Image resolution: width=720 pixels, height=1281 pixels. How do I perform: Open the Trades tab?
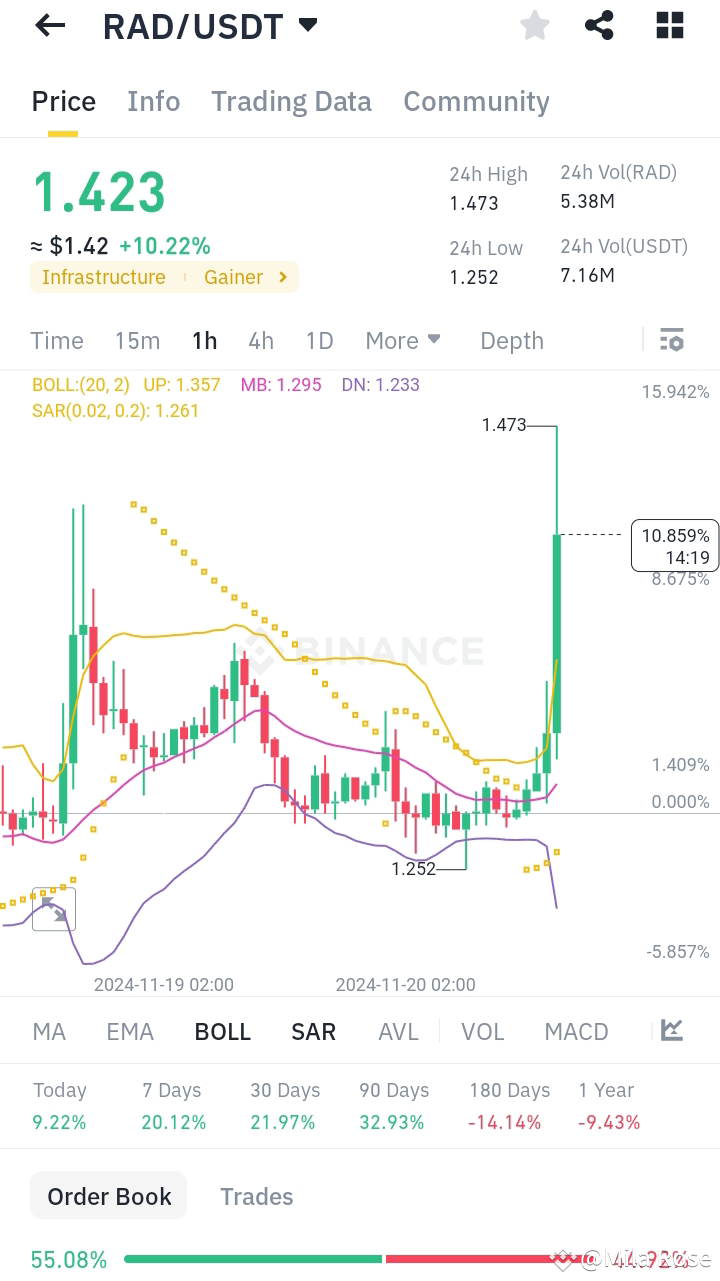[256, 1196]
